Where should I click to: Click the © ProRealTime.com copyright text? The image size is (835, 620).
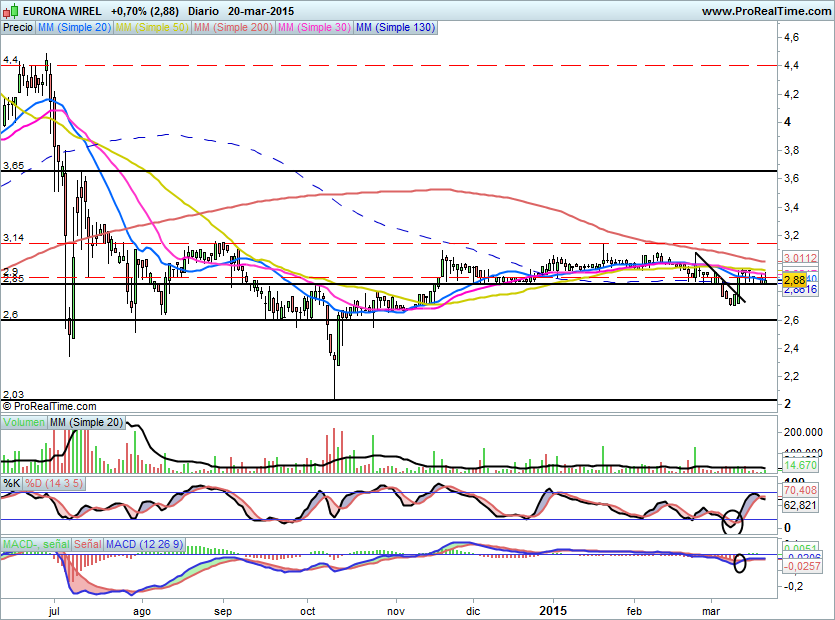pos(50,406)
